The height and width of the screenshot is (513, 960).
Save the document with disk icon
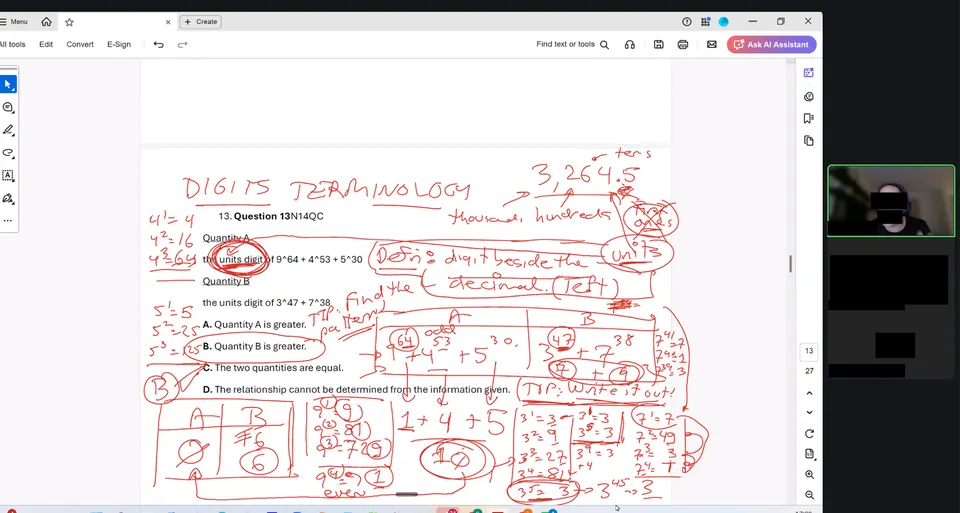(x=659, y=45)
